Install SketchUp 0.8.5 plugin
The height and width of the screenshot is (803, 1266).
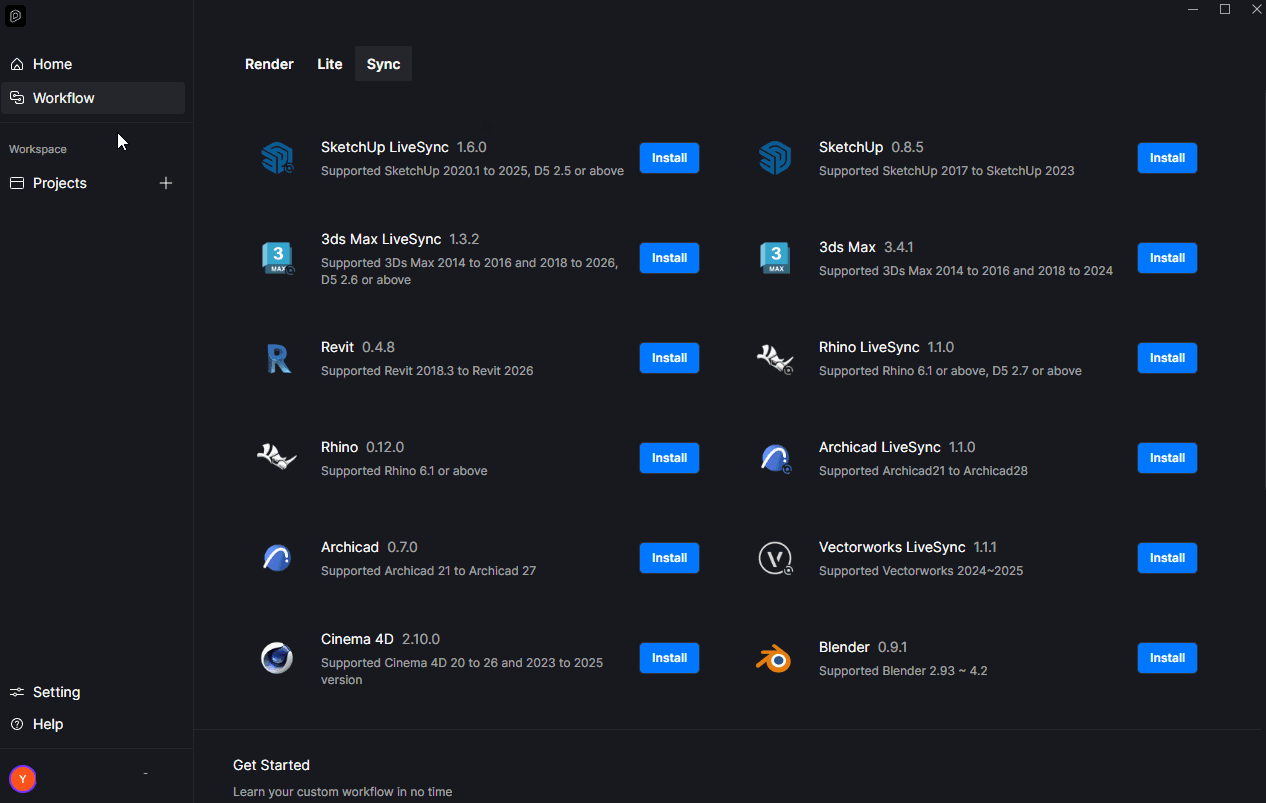click(x=1167, y=158)
